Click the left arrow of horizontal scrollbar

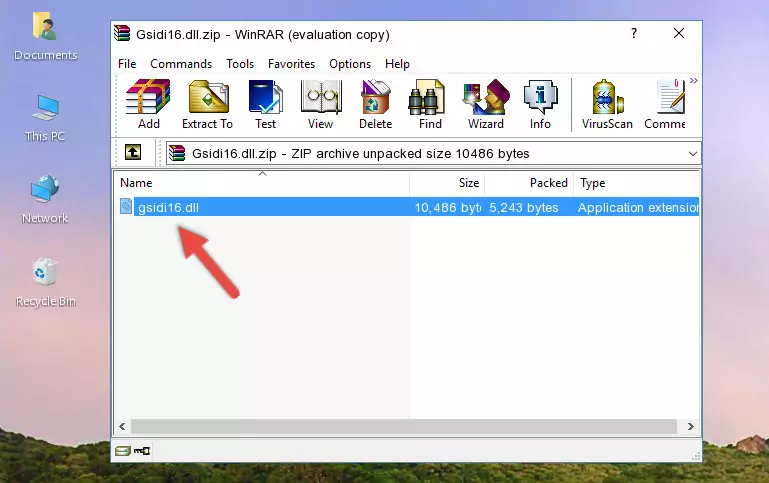[123, 427]
